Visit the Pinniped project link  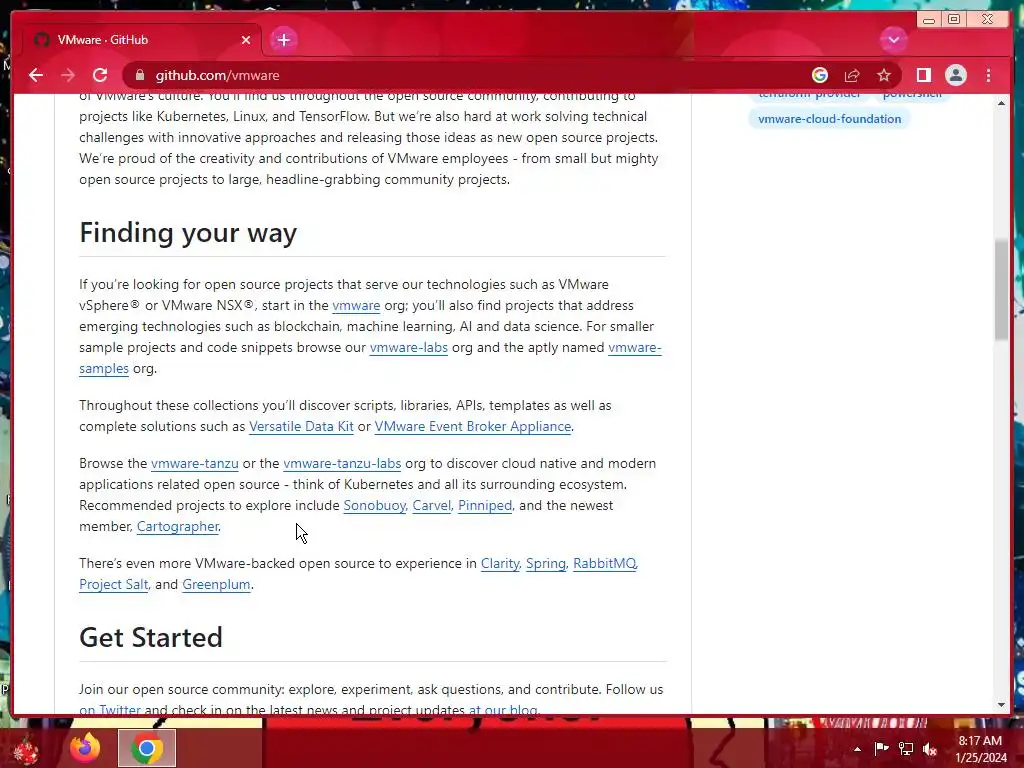point(485,505)
